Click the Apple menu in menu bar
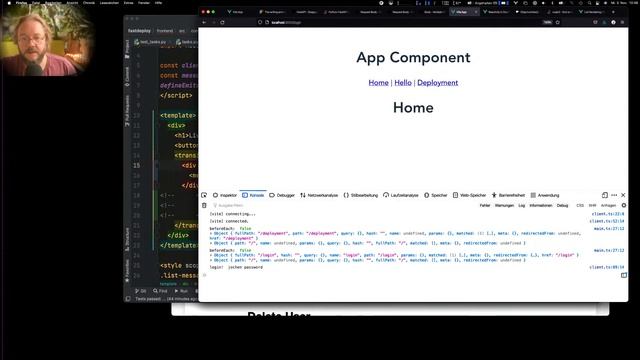 coord(9,3)
